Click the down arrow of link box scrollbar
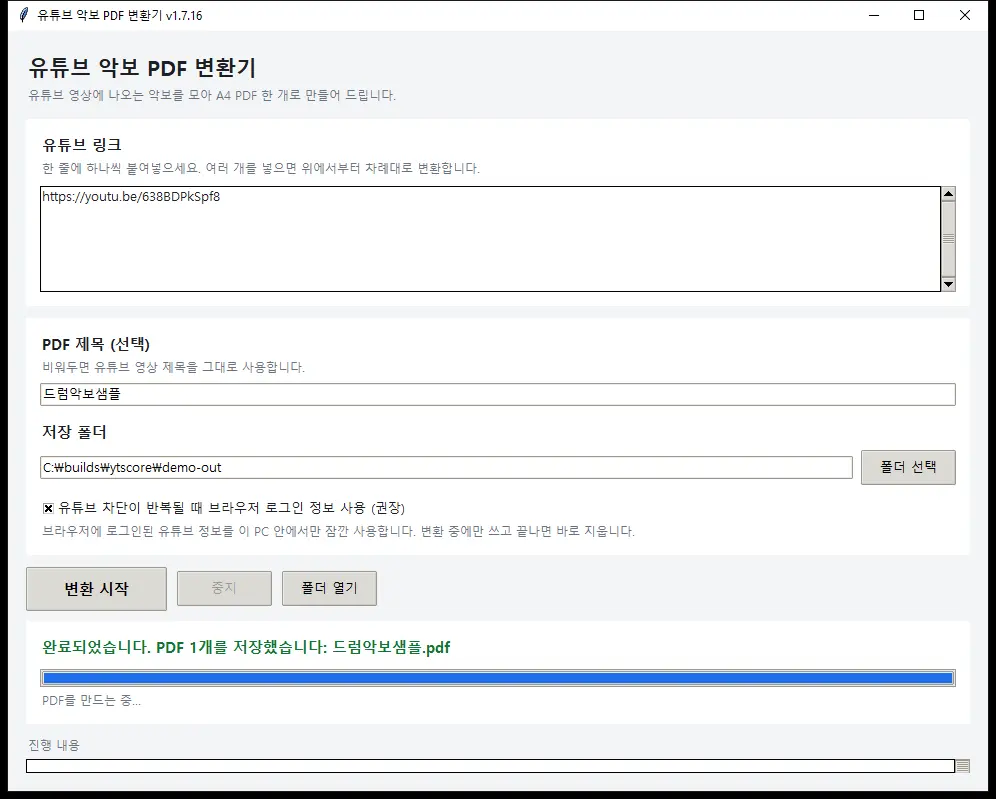 pos(948,284)
